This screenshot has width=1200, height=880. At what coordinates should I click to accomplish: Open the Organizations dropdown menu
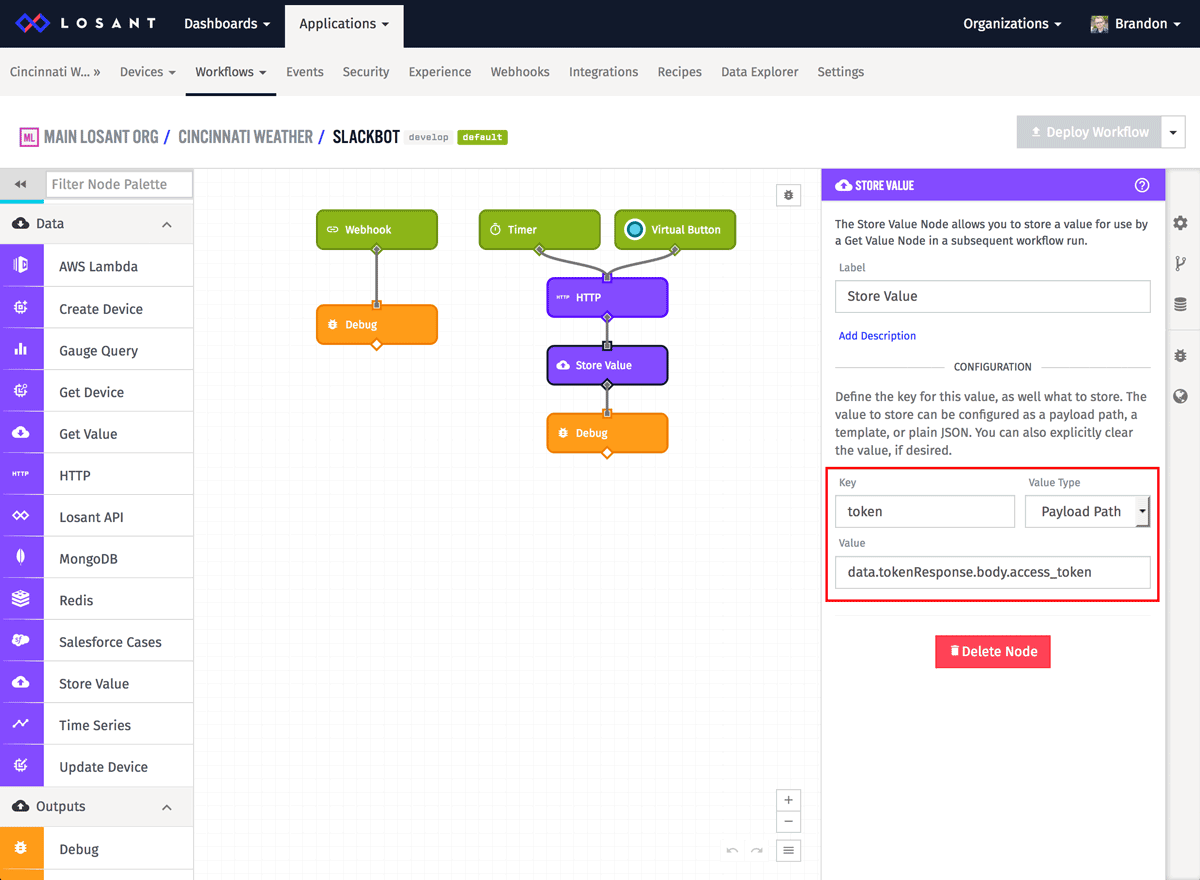(1012, 23)
